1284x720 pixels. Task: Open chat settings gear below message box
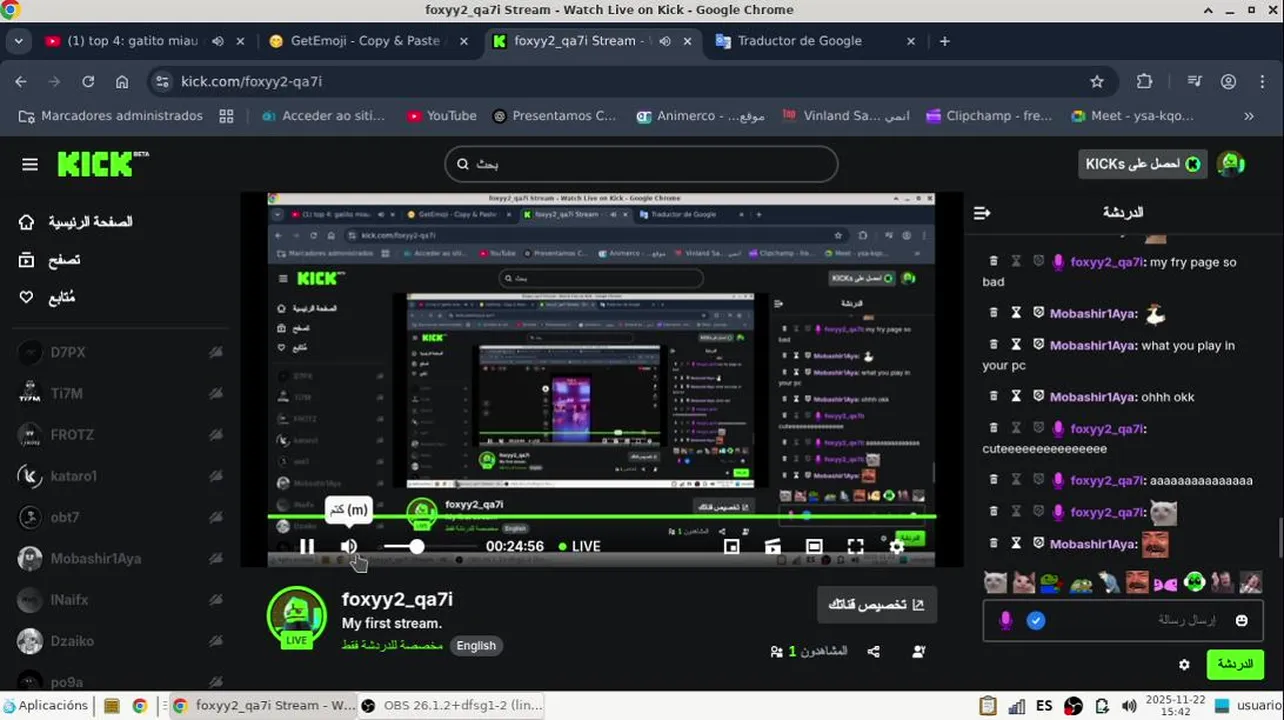pos(1184,664)
